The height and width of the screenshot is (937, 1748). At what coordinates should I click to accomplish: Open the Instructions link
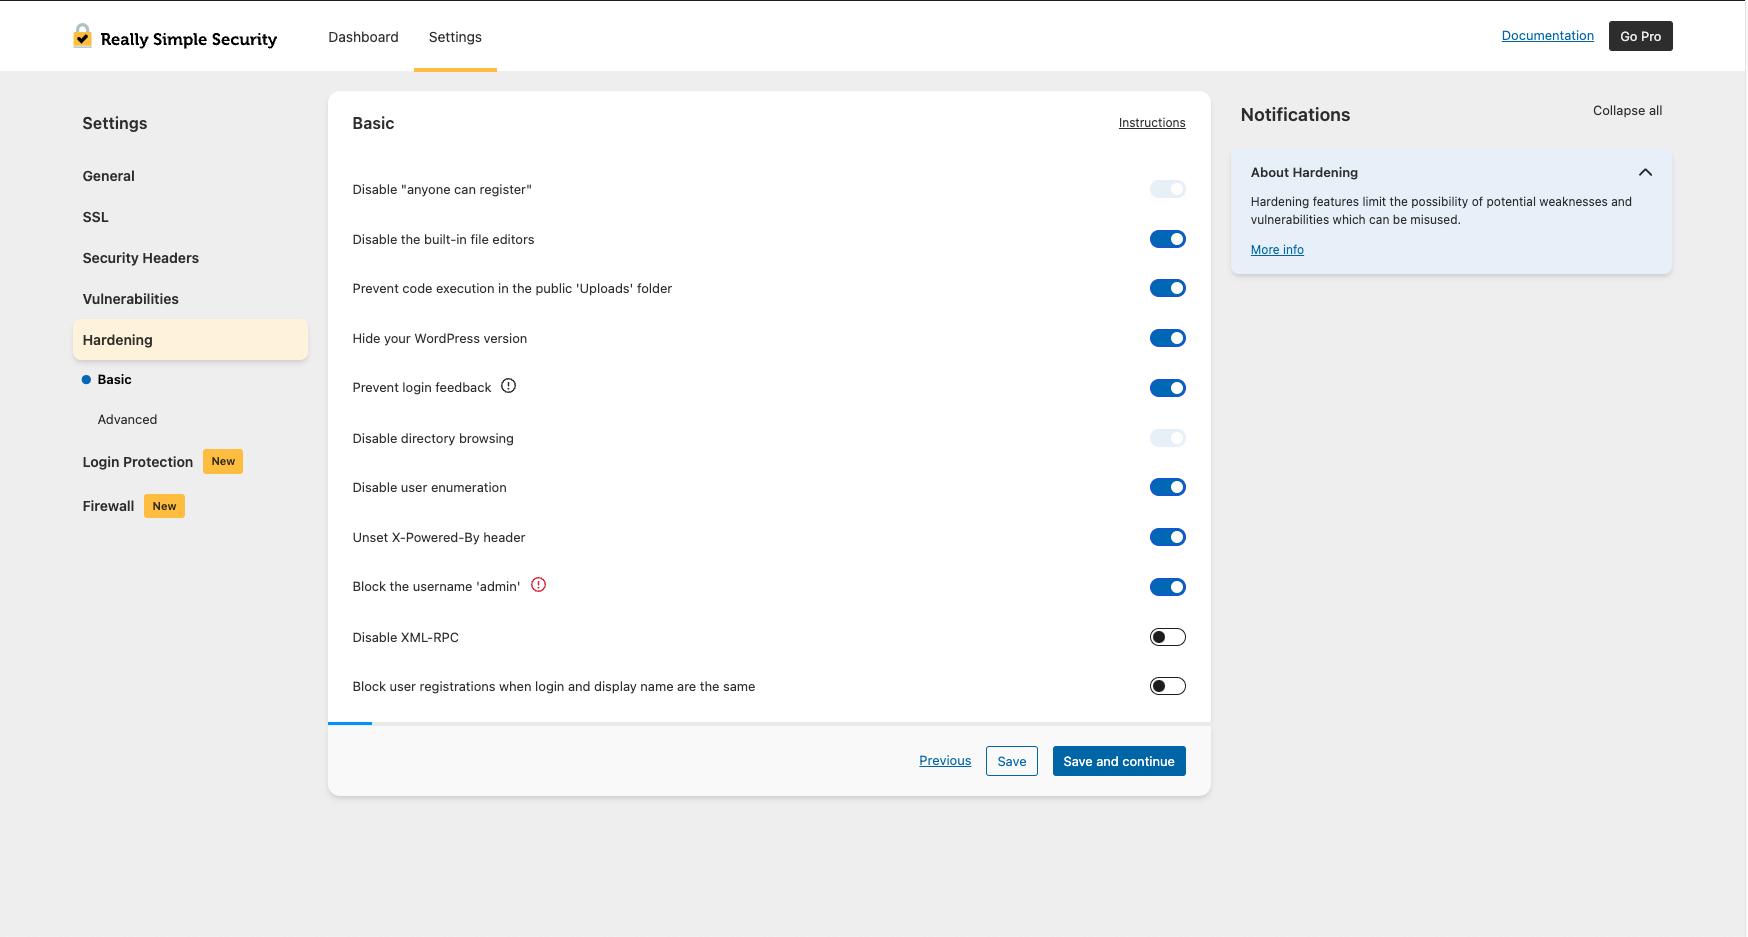(1152, 123)
